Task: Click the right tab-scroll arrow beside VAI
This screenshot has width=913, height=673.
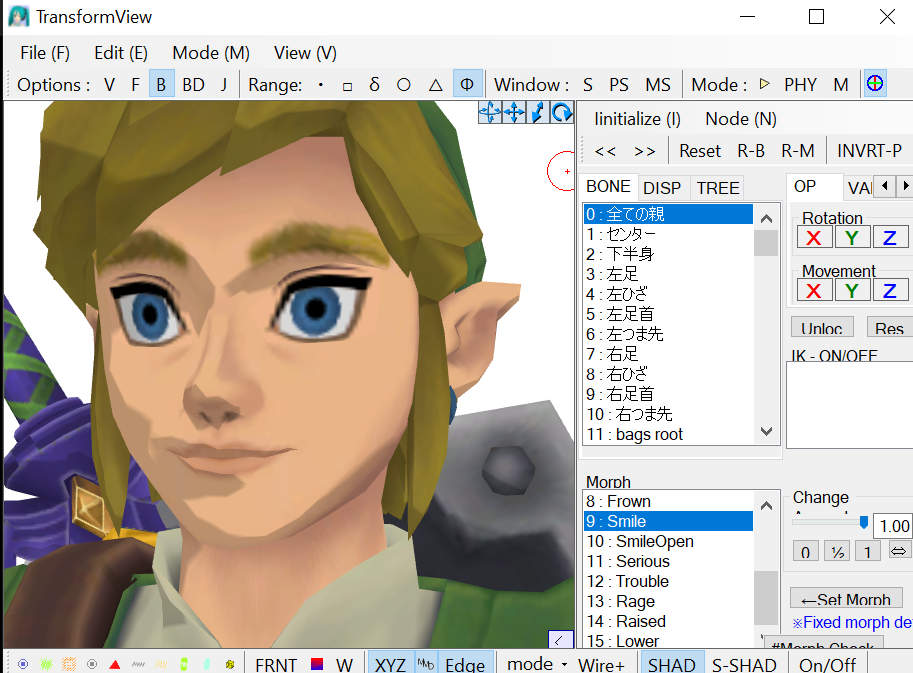Action: (x=905, y=186)
